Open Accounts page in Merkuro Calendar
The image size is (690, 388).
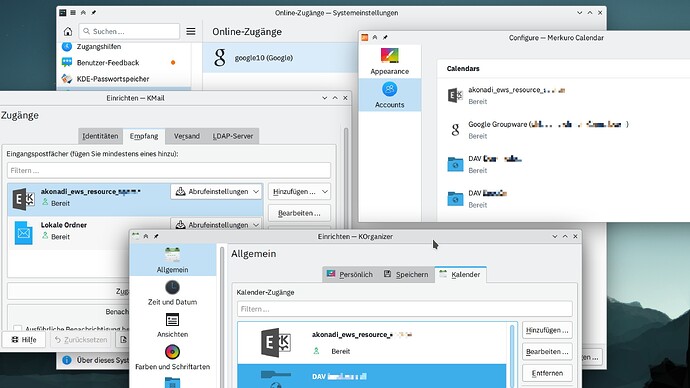pos(389,95)
